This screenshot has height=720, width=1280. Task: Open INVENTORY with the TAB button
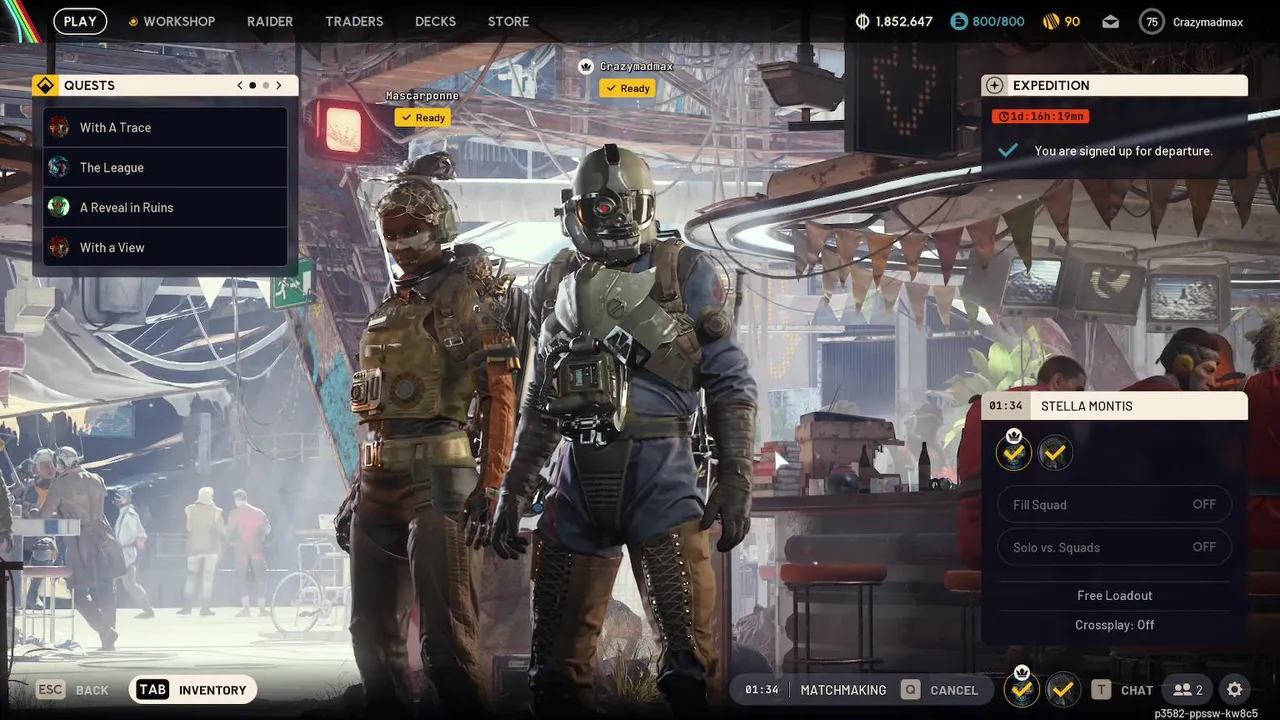193,690
